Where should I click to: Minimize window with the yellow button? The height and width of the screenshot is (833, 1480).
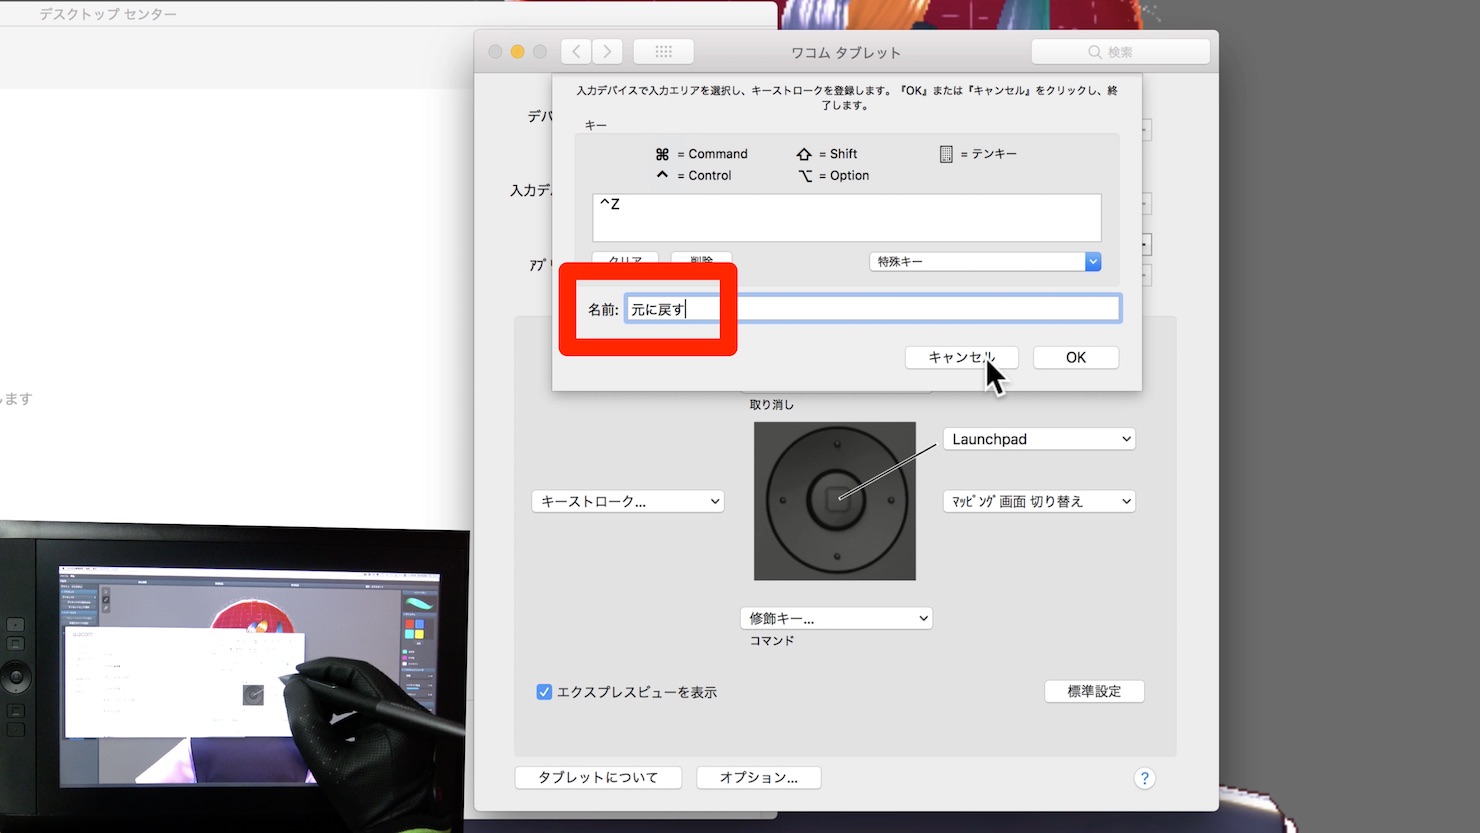click(x=517, y=52)
